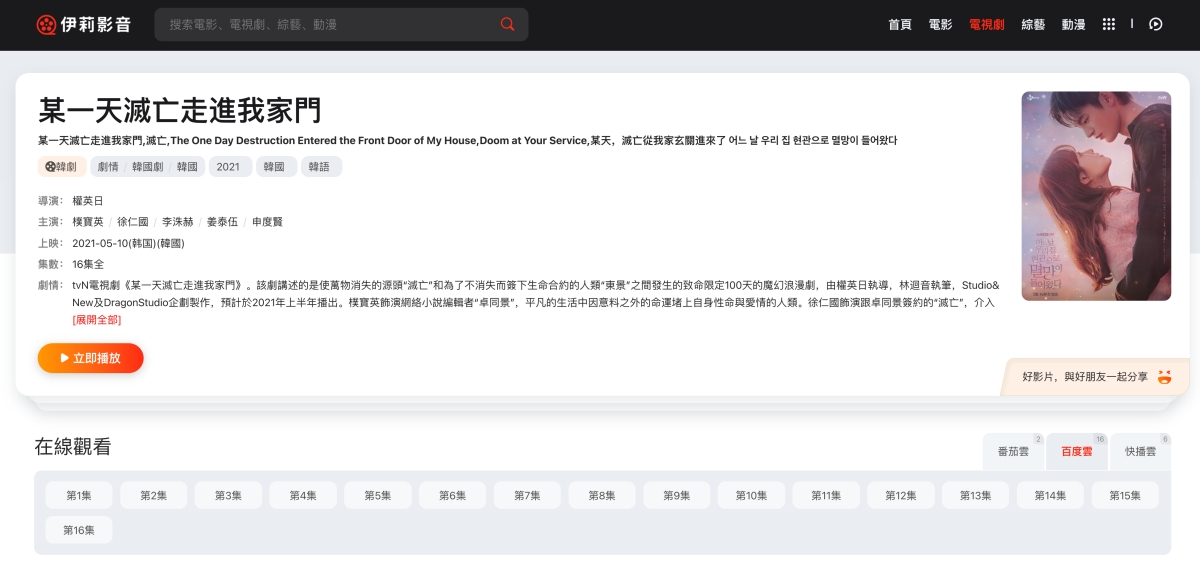The width and height of the screenshot is (1200, 577).
Task: Click the 在線觀看 section heading
Action: 73,447
